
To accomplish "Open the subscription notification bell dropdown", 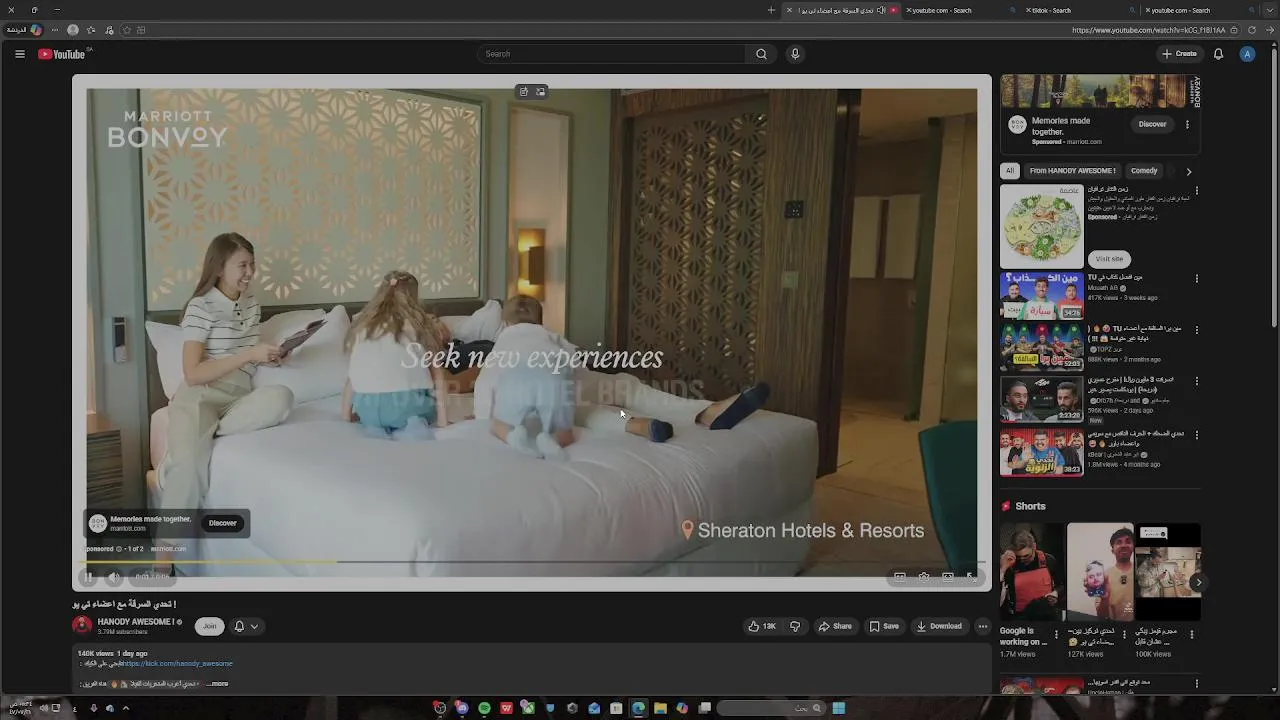I will click(x=246, y=626).
